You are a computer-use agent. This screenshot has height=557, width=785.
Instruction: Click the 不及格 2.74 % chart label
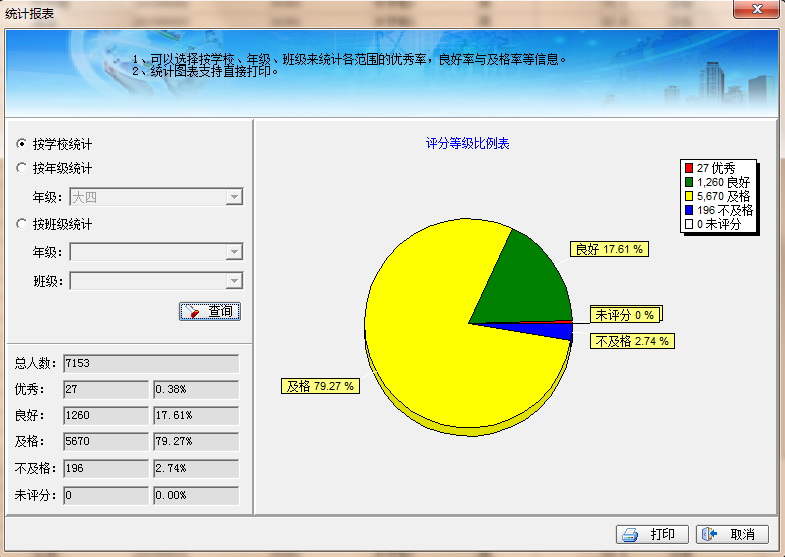[x=632, y=341]
